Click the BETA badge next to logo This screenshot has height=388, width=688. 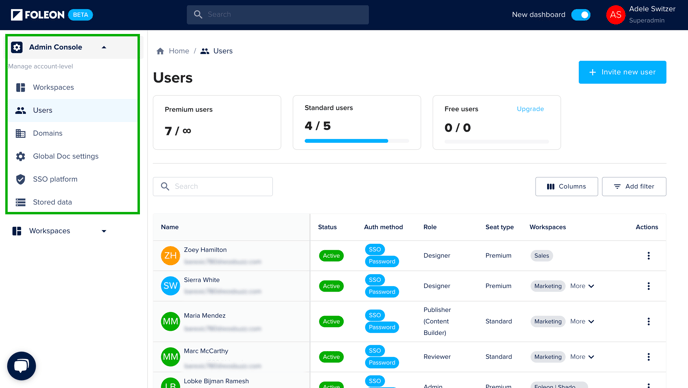(80, 15)
